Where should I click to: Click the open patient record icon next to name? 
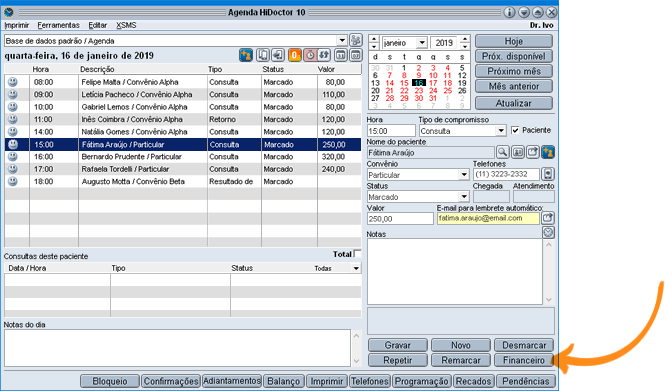[533, 152]
